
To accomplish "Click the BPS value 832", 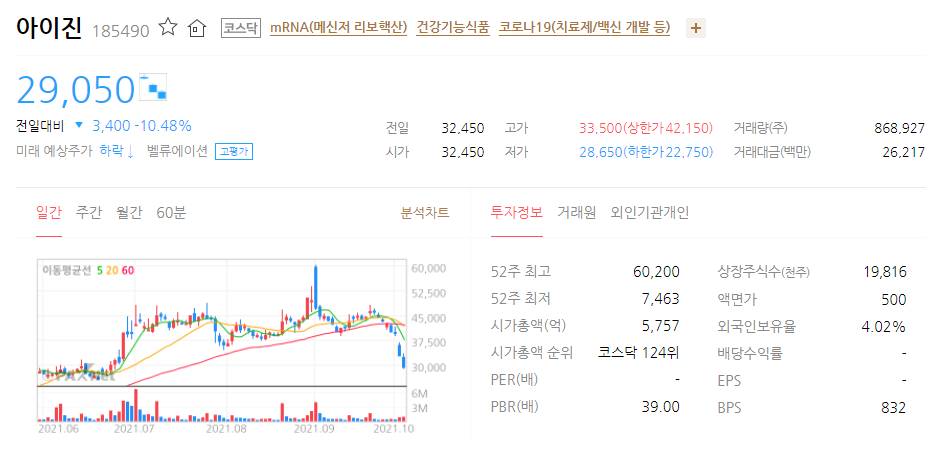I will (894, 408).
